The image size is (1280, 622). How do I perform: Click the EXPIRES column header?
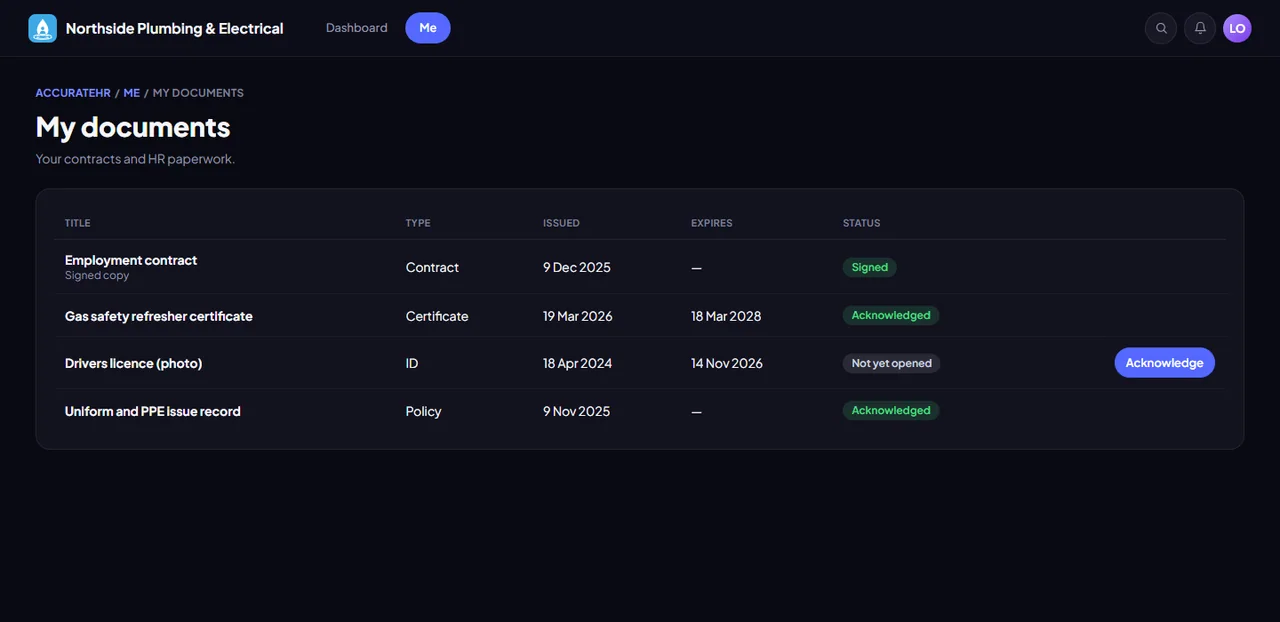coord(712,223)
